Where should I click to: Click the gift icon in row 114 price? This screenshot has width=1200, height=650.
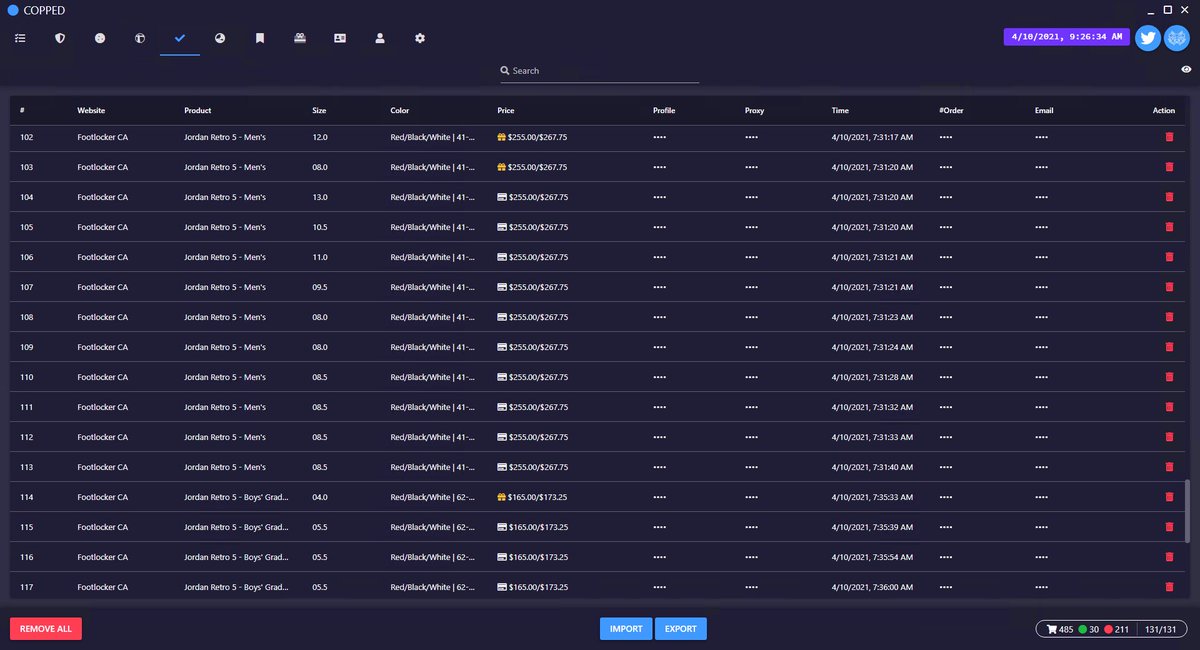tap(502, 497)
